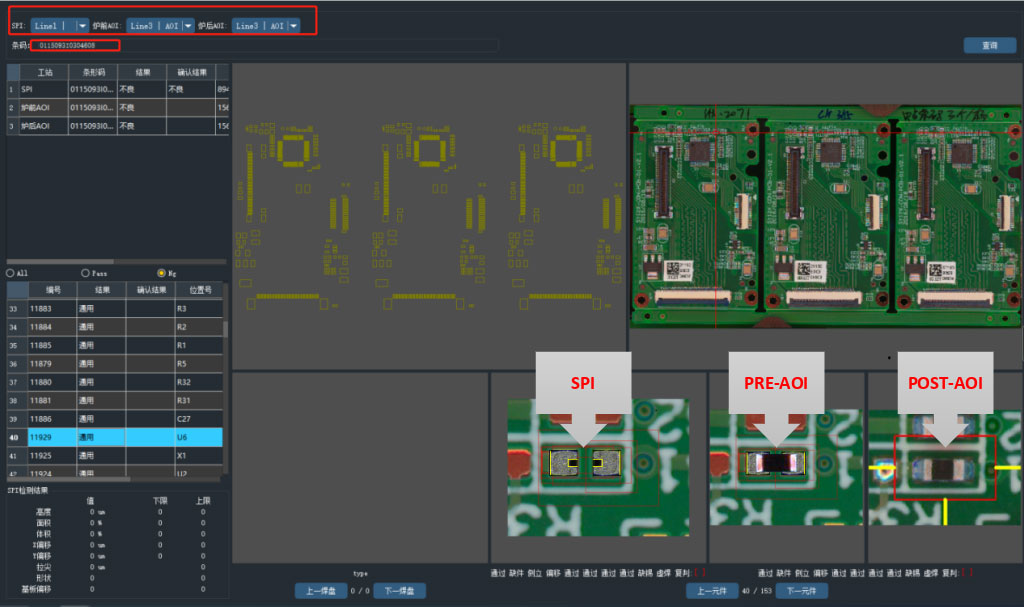Click the 条码 barcode input field
The image size is (1024, 607).
76,45
